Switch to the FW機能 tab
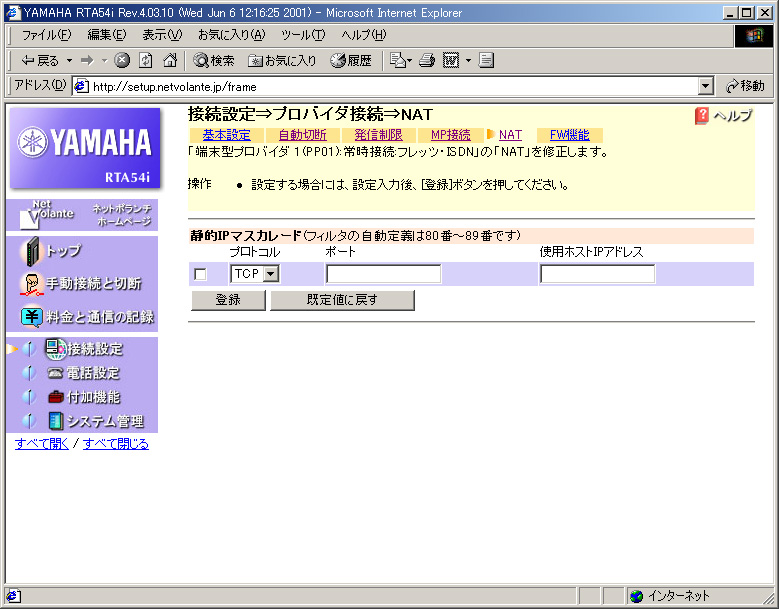Image resolution: width=779 pixels, height=609 pixels. point(569,135)
